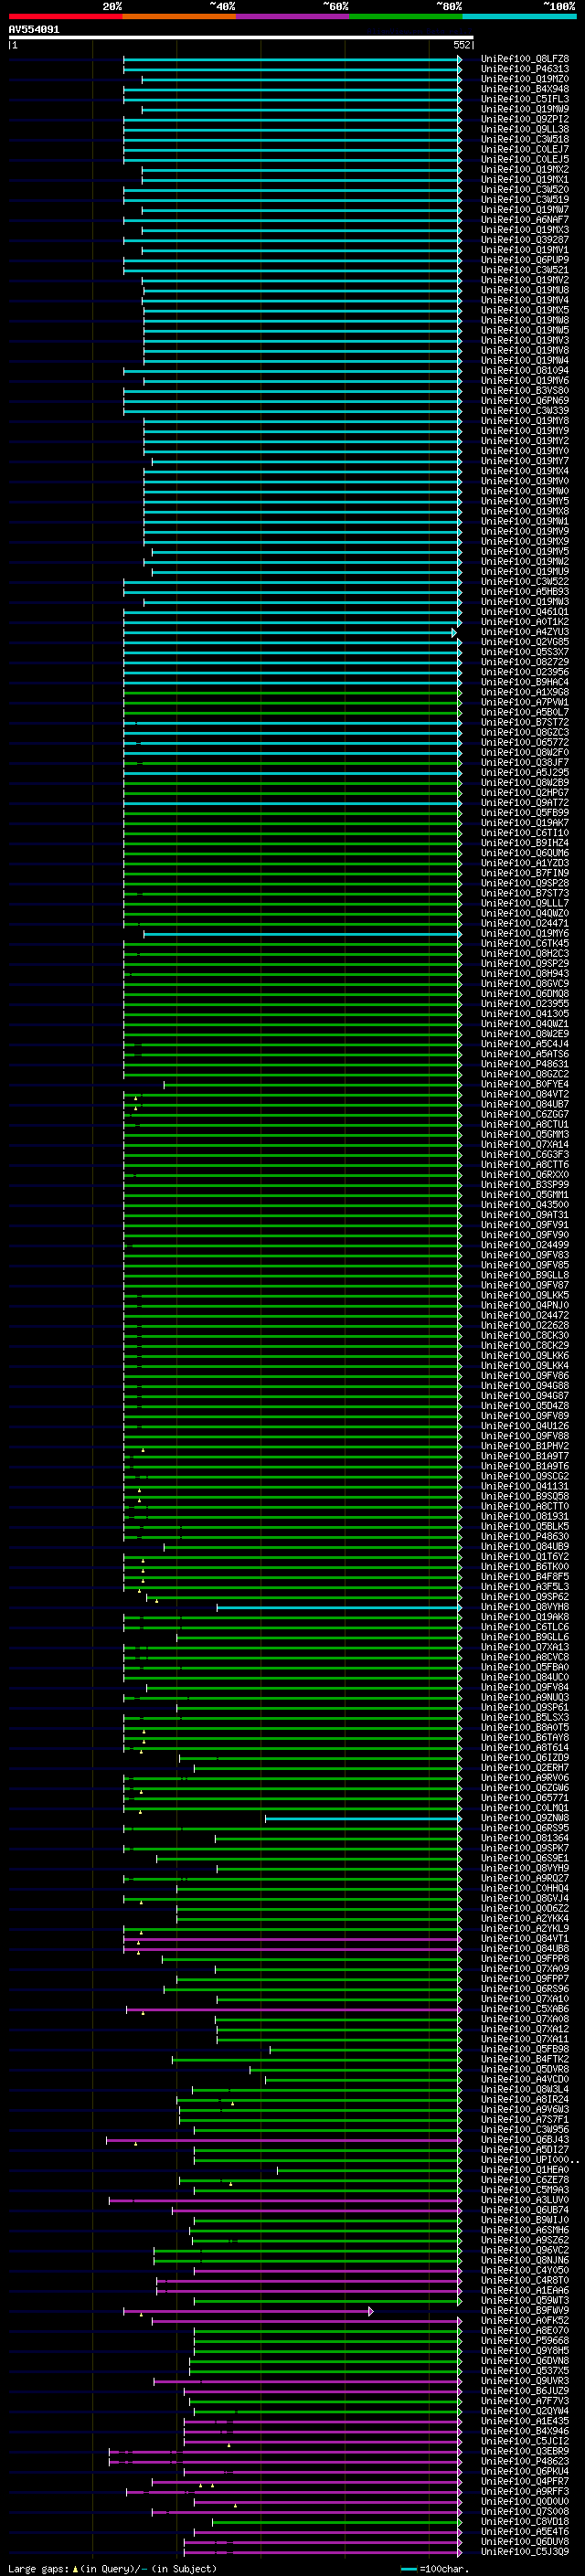Select hit UniRef100_Q9ZPI2

pyautogui.click(x=525, y=119)
